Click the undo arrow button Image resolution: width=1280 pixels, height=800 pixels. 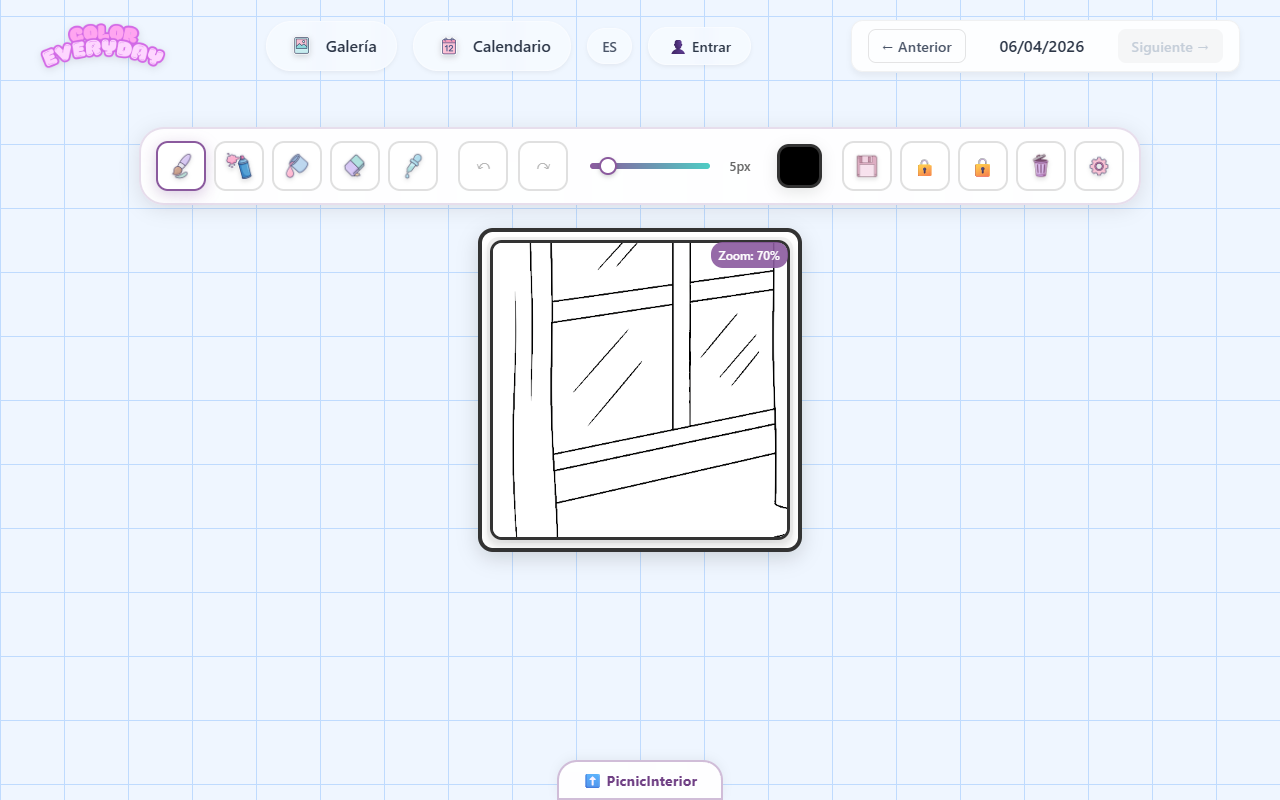483,166
